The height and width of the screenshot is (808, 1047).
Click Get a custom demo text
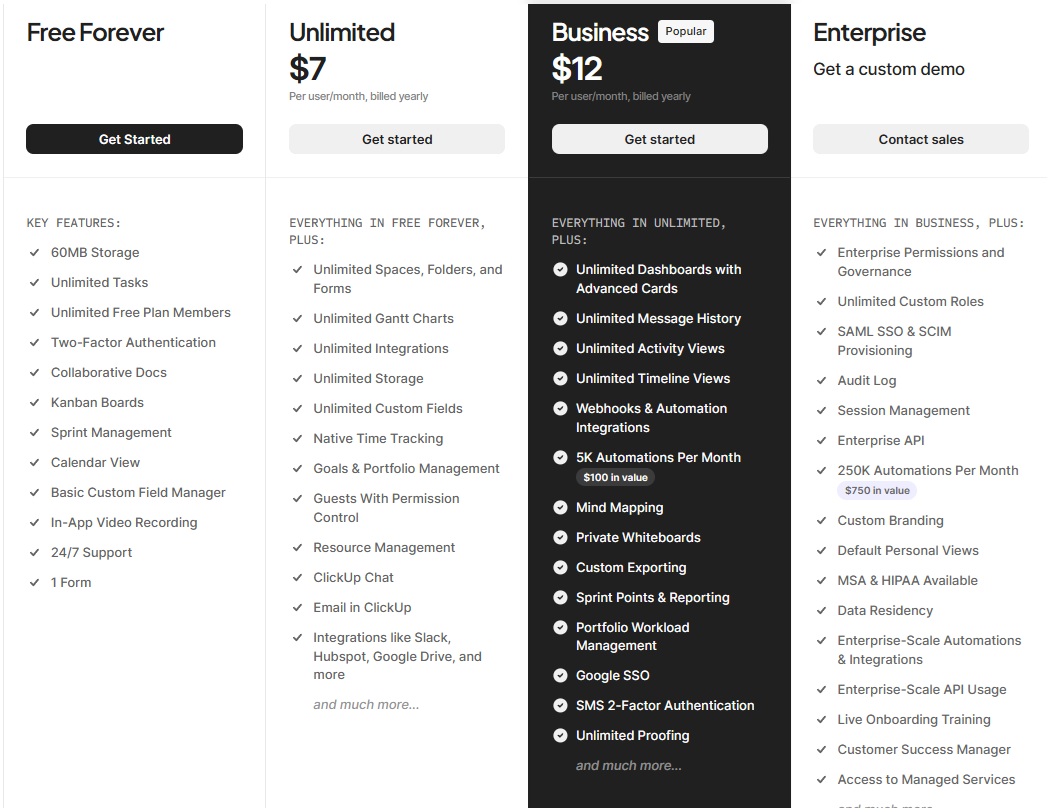[889, 69]
